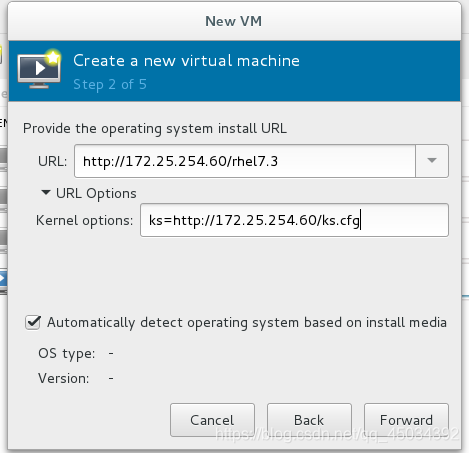Click the New VM title bar text
Viewport: 469px width, 453px height.
pos(233,21)
